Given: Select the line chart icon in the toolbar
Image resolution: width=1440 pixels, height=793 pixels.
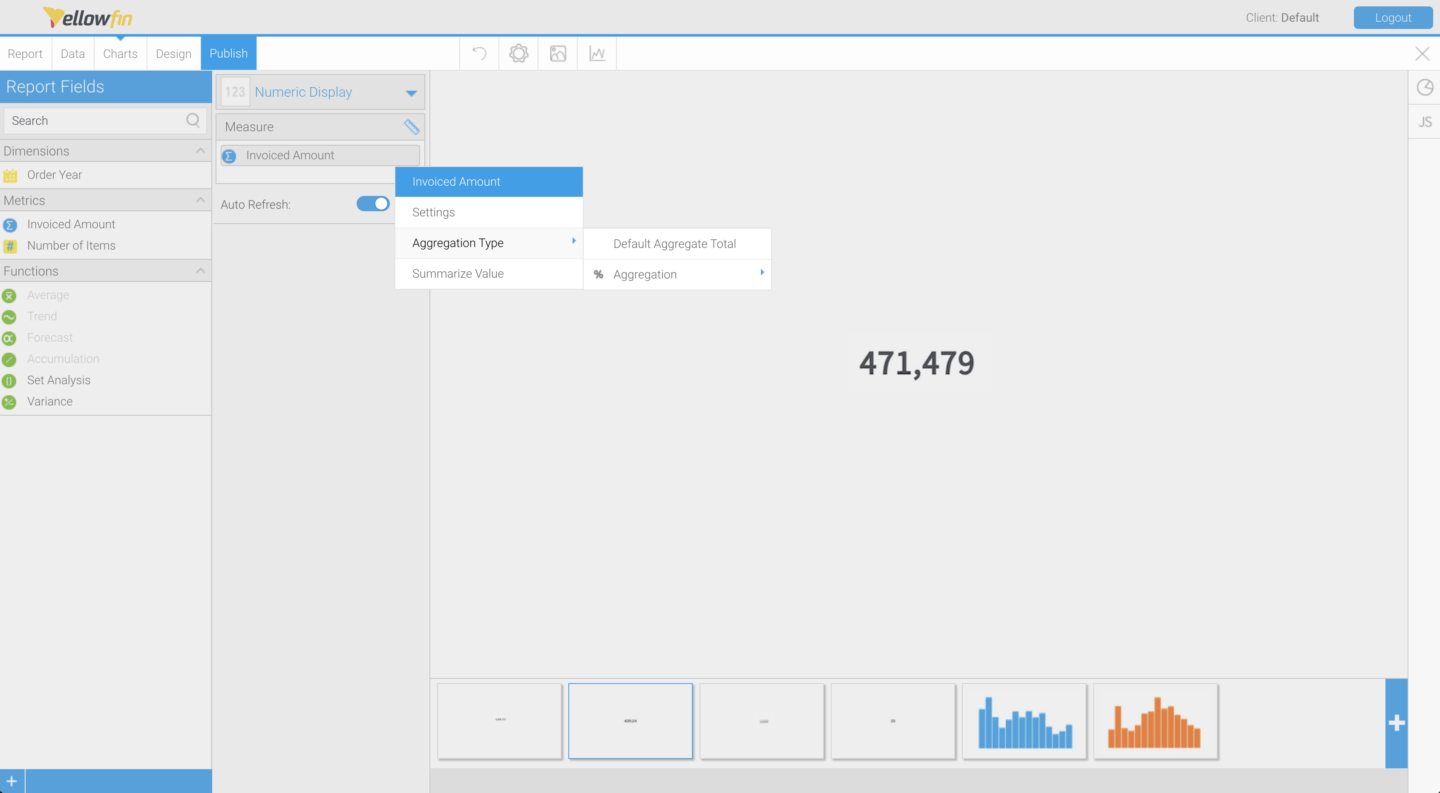Looking at the screenshot, I should [596, 53].
